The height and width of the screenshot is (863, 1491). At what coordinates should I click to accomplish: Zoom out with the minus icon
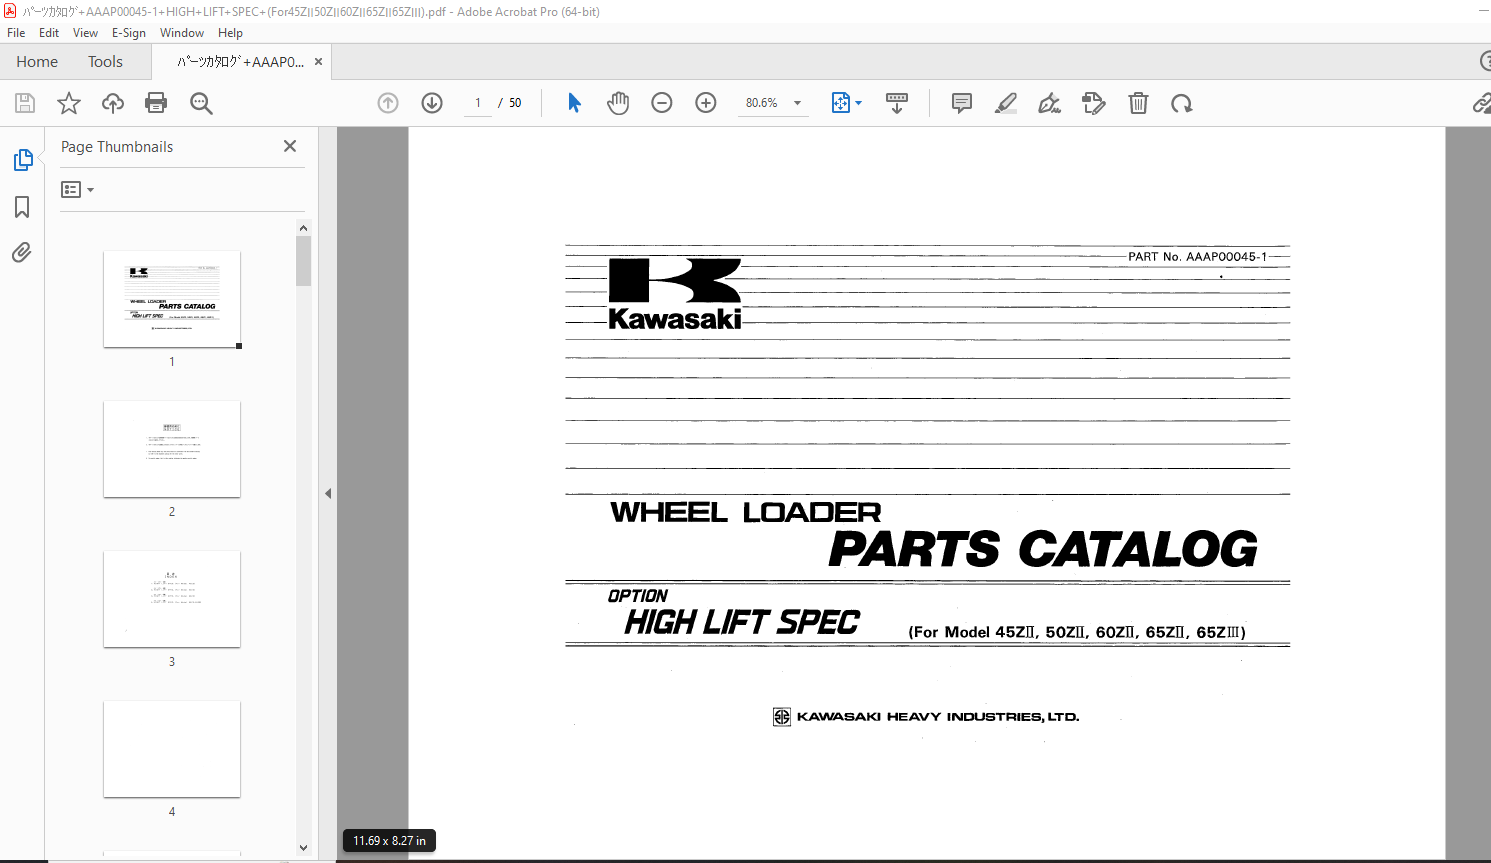click(662, 103)
